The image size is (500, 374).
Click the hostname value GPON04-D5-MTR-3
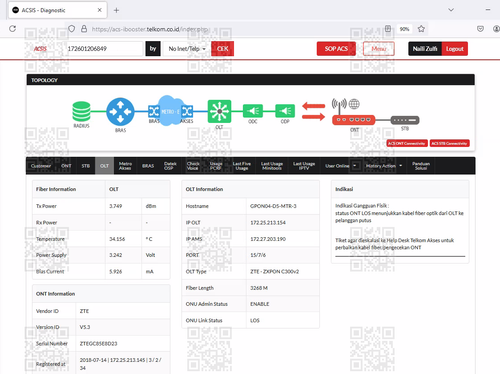pos(273,206)
